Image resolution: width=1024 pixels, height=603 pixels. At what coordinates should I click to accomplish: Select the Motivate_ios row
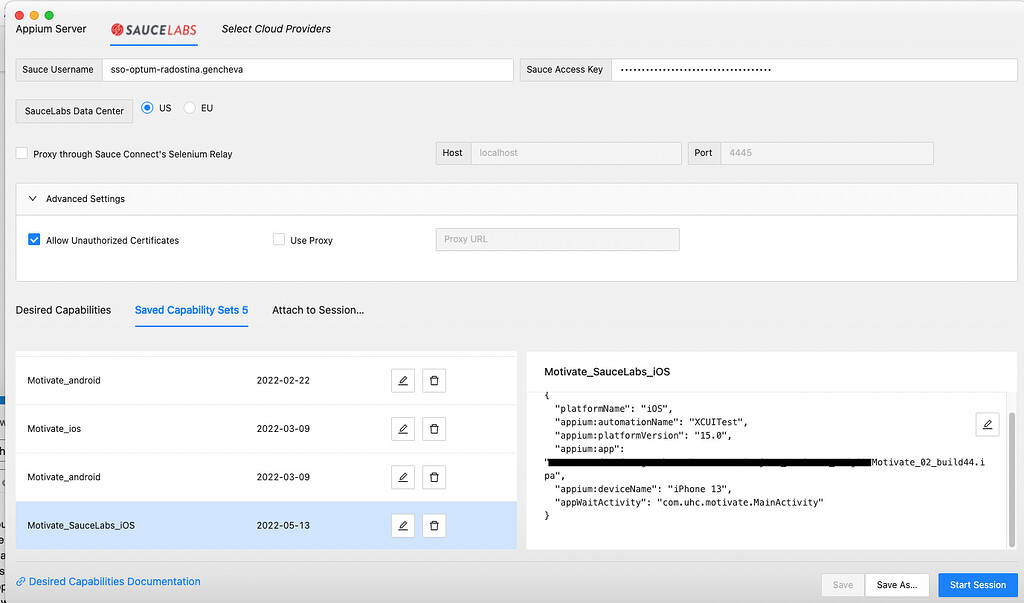266,429
